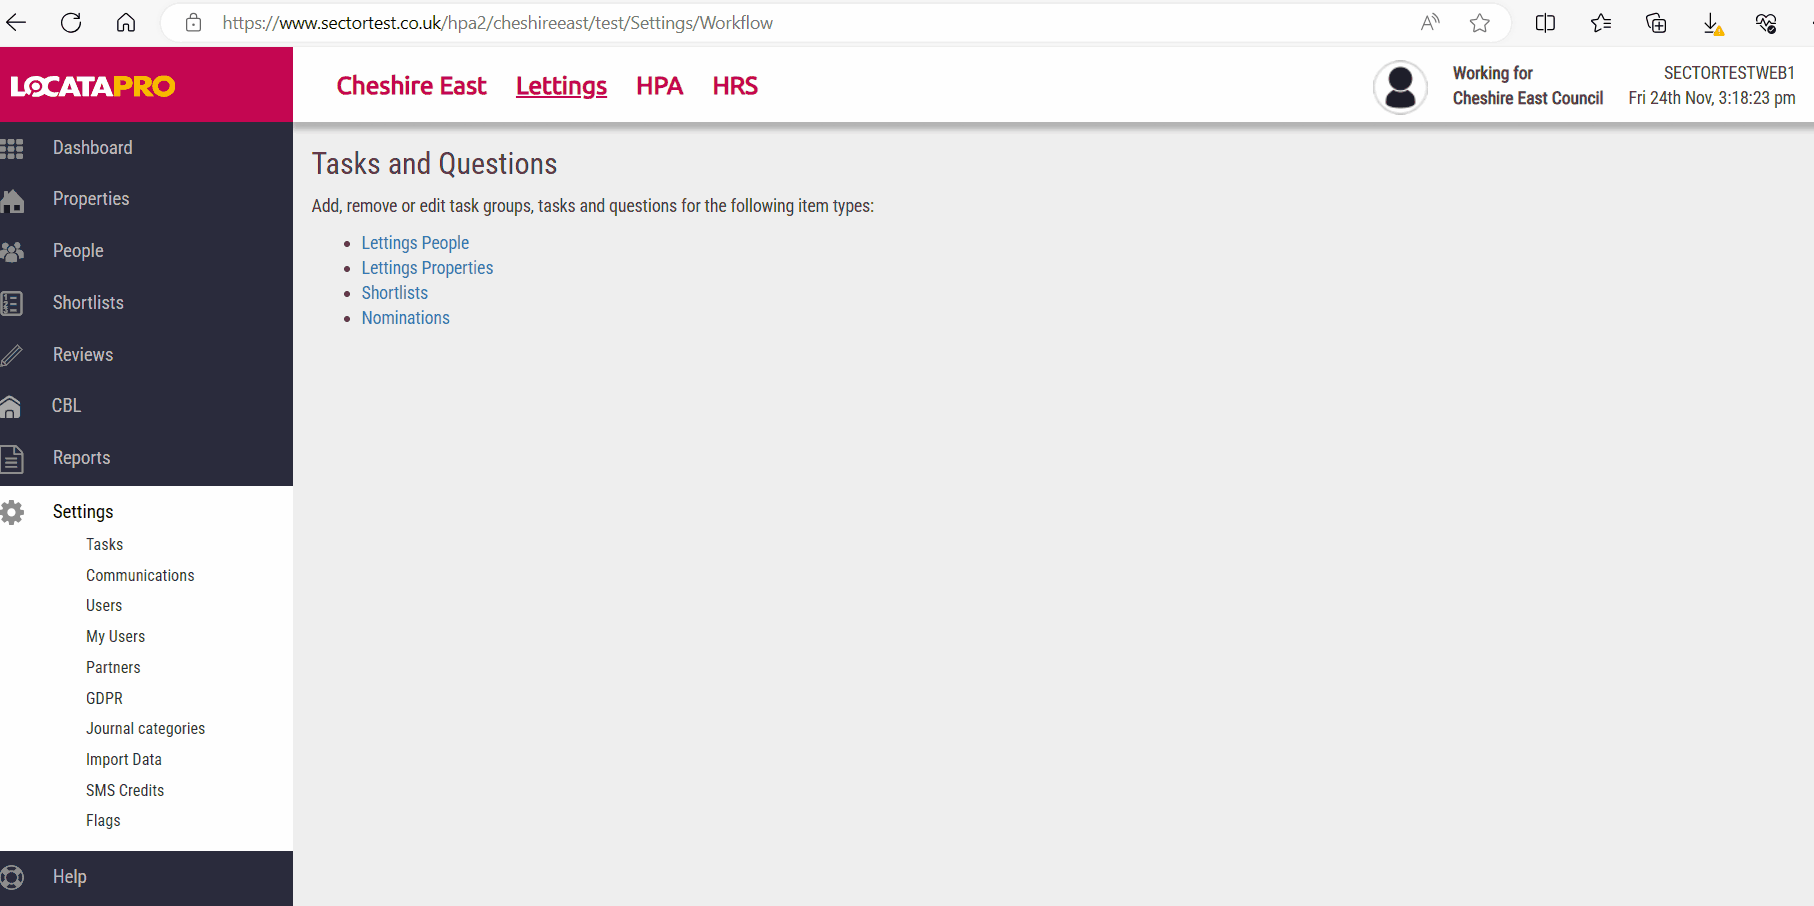Select GDPR under Settings

click(x=104, y=699)
